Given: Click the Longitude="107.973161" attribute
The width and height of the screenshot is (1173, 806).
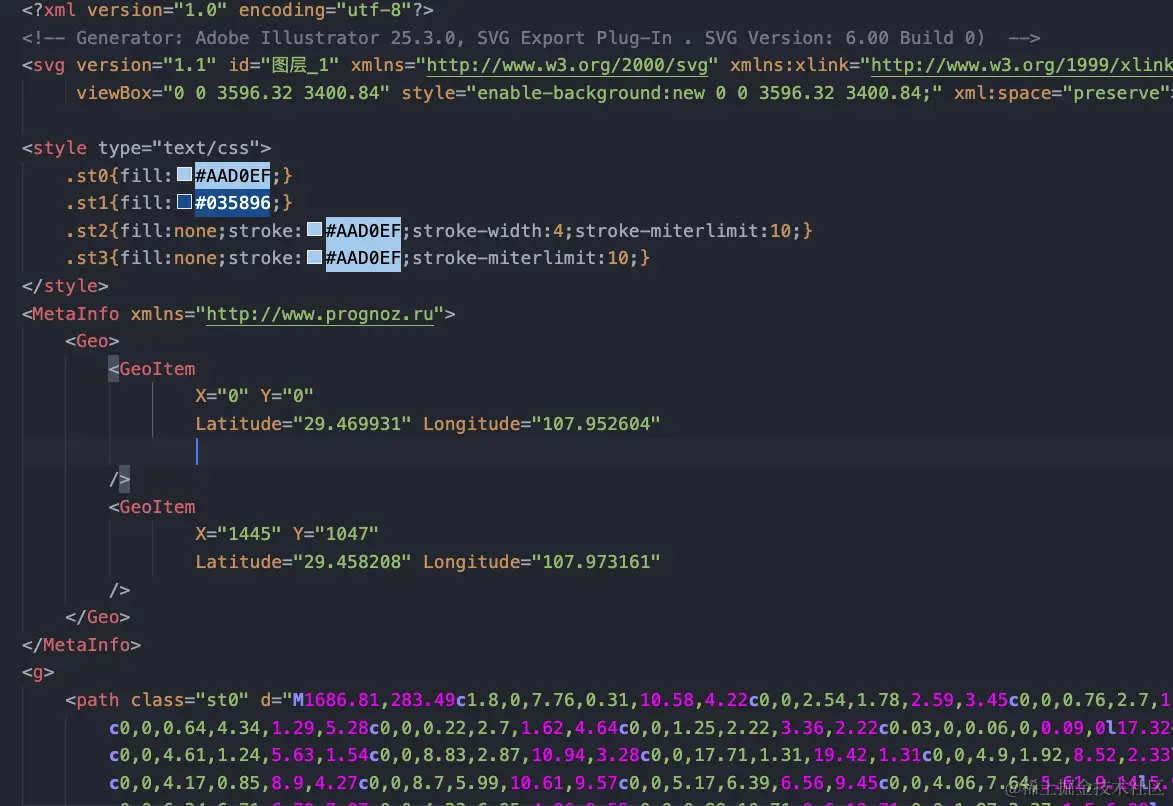Looking at the screenshot, I should 542,561.
